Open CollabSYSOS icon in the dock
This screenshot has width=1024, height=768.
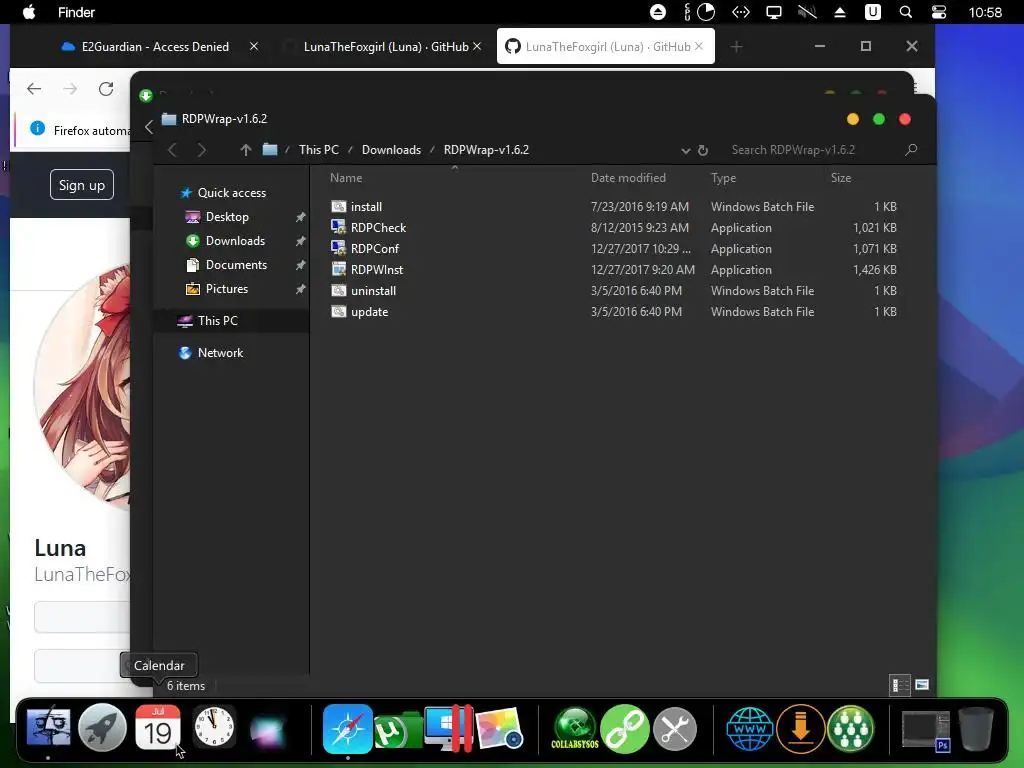575,728
